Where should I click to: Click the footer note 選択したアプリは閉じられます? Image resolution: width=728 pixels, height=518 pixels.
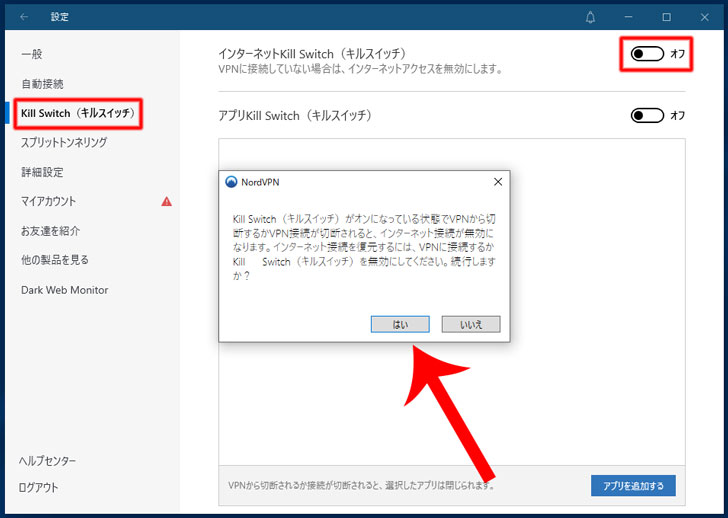[x=362, y=486]
